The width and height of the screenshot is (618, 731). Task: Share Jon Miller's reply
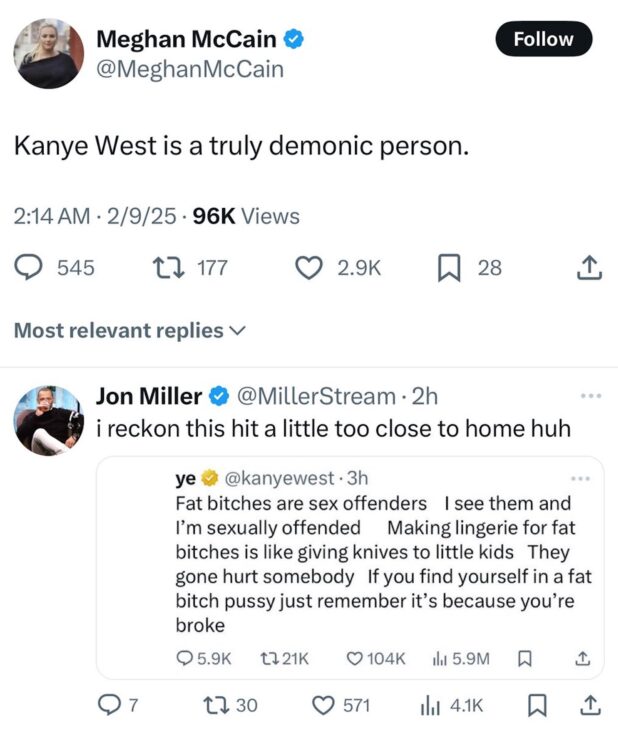(x=590, y=706)
